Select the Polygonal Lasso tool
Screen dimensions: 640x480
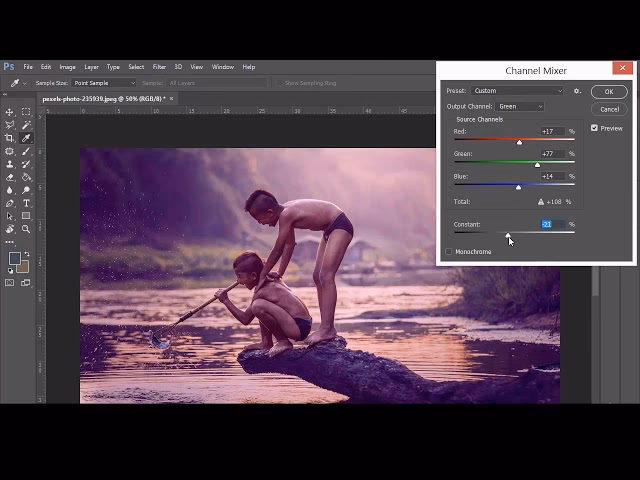coord(9,125)
